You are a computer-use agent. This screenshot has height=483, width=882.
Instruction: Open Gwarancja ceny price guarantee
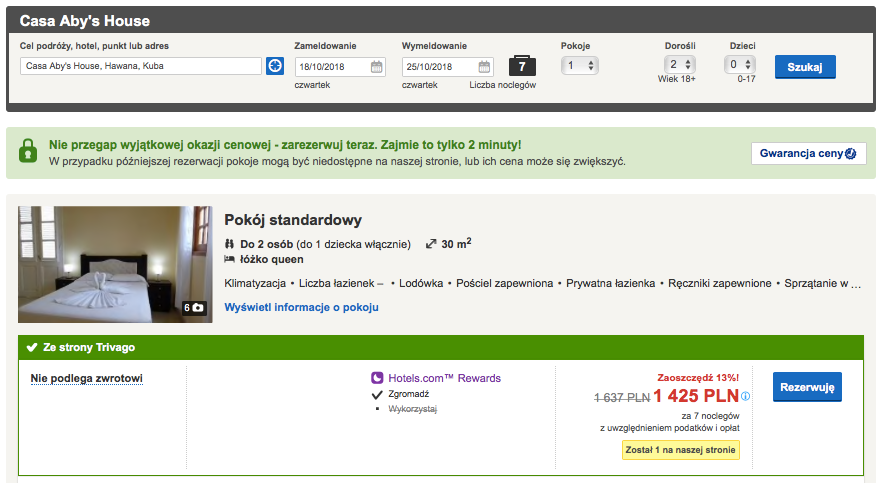pyautogui.click(x=808, y=153)
